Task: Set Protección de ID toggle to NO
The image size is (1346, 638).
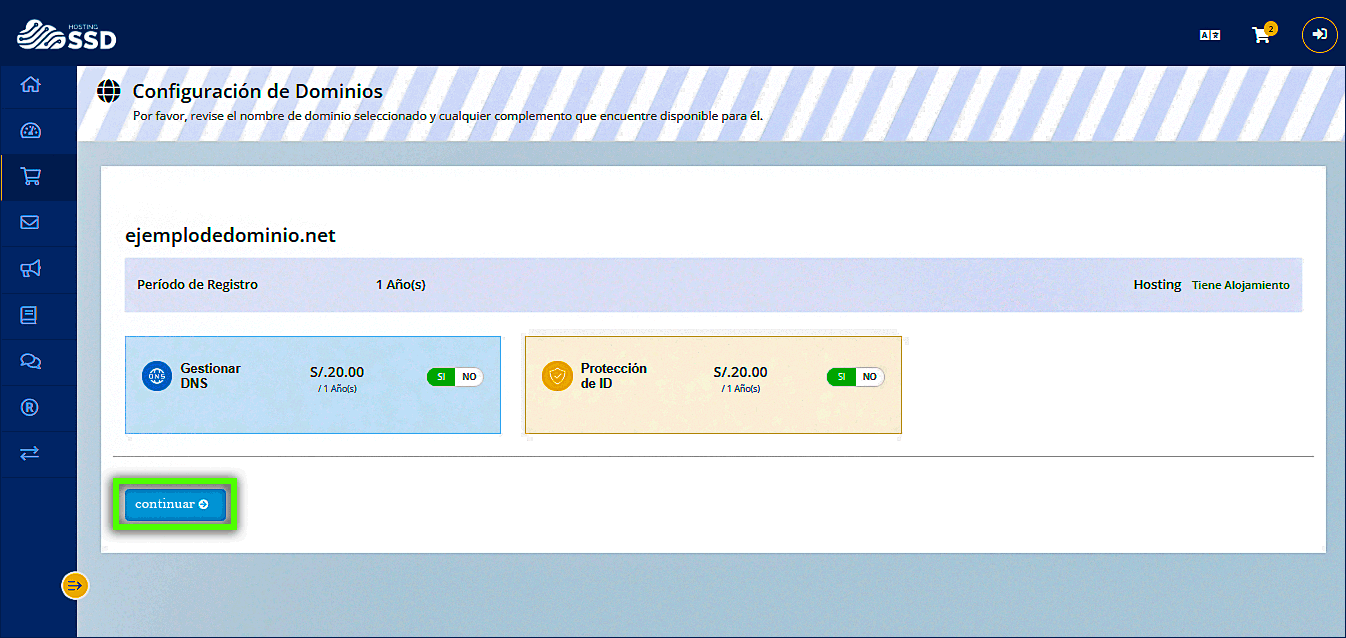Action: [x=869, y=377]
